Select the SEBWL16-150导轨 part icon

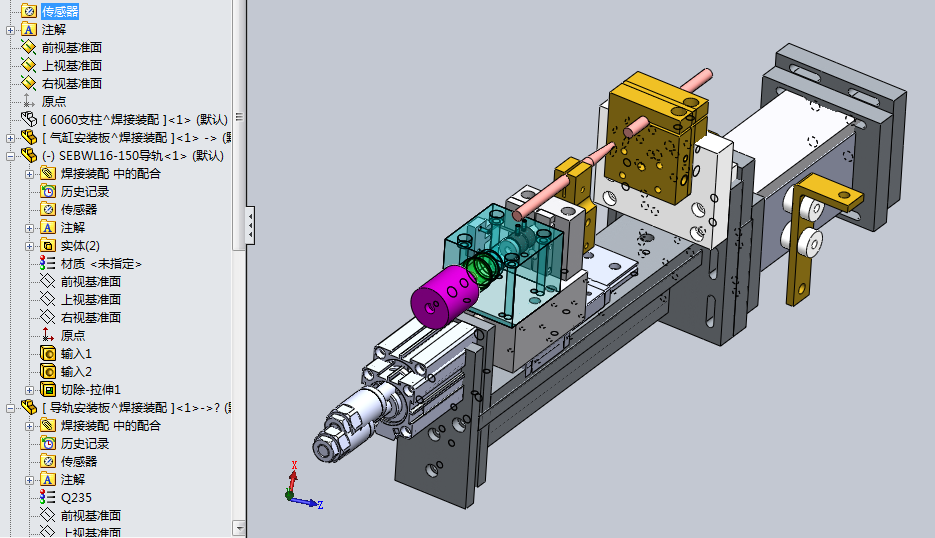click(29, 155)
